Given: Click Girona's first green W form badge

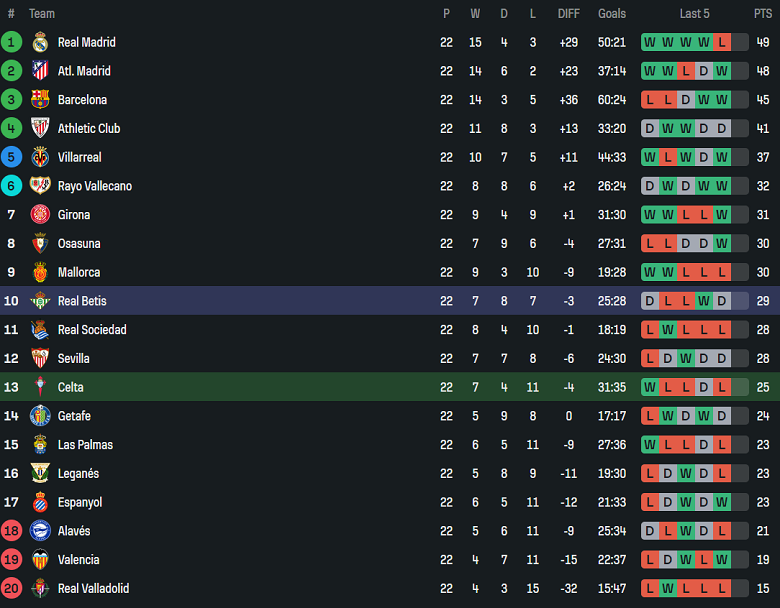Looking at the screenshot, I should [x=650, y=215].
